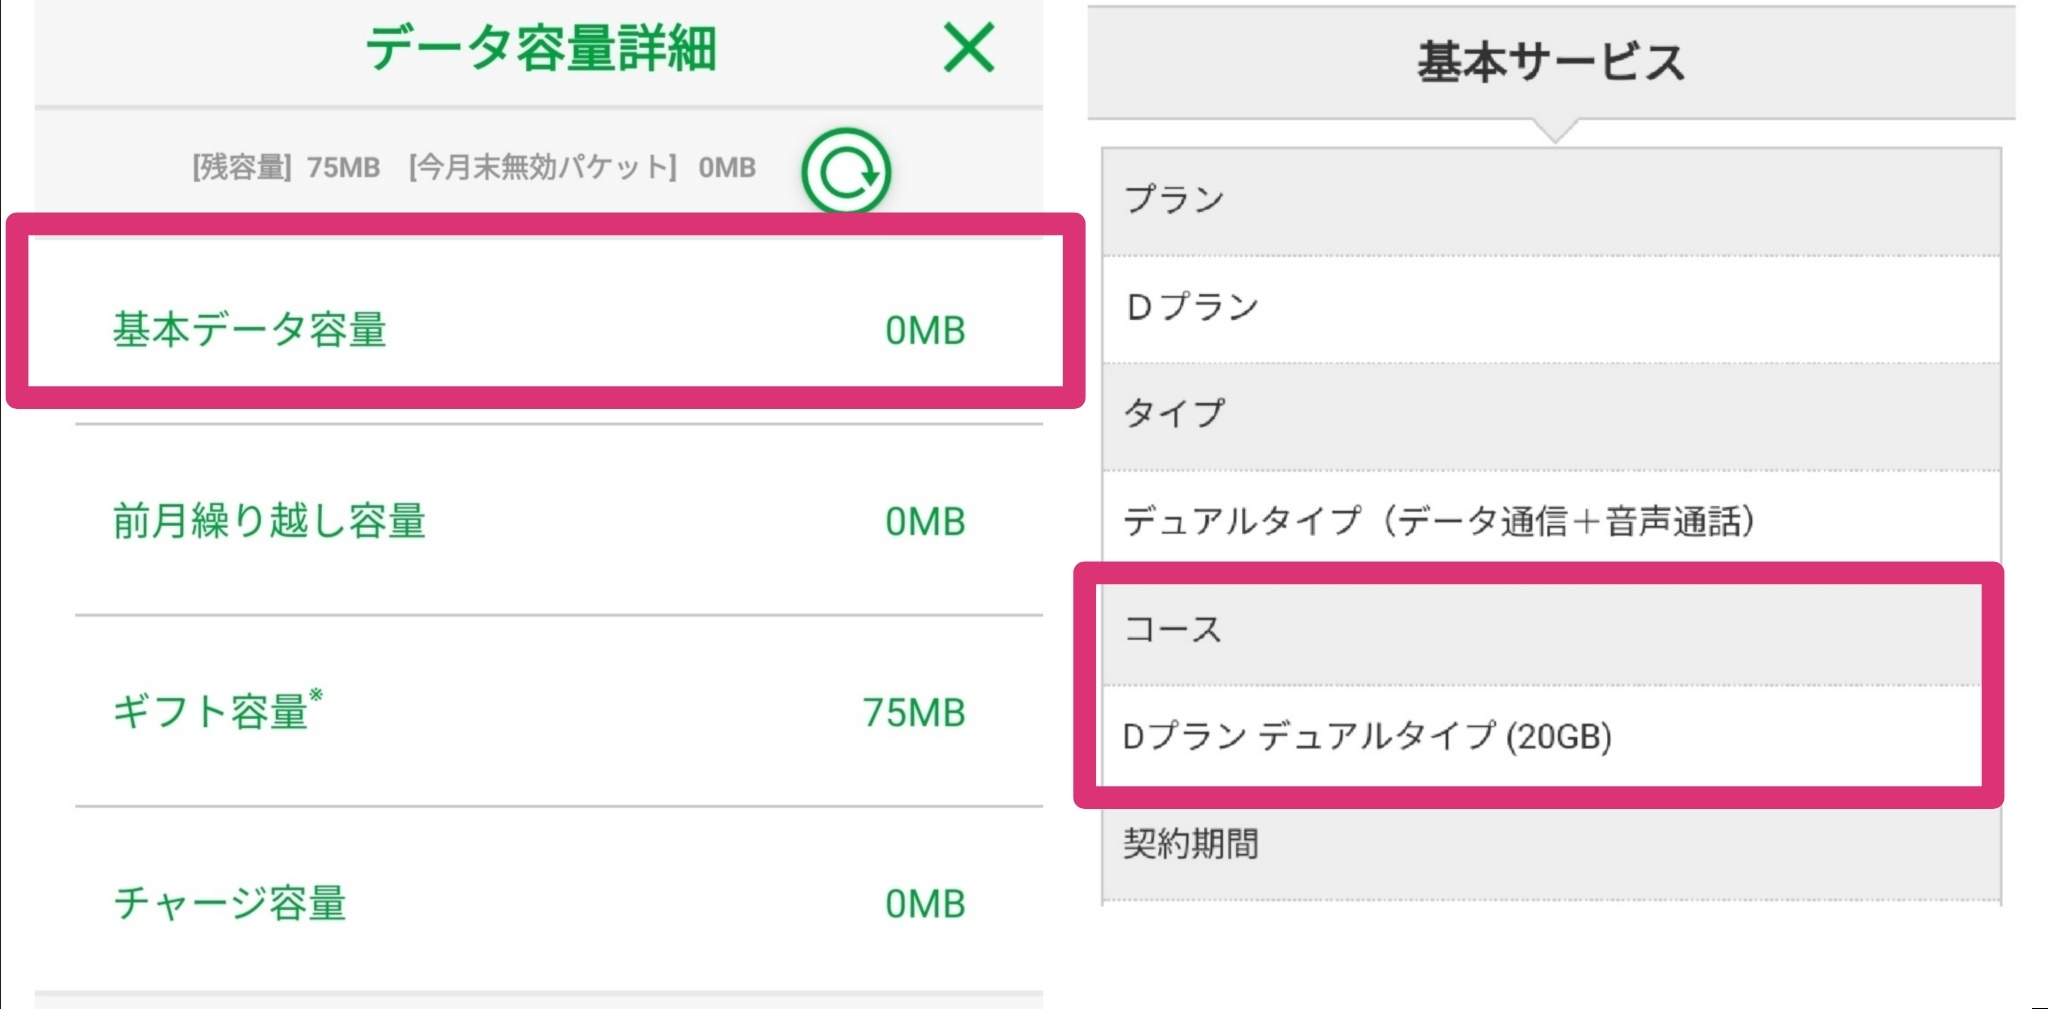
Task: Close the データ容量詳細 panel with X
Action: coord(968,48)
